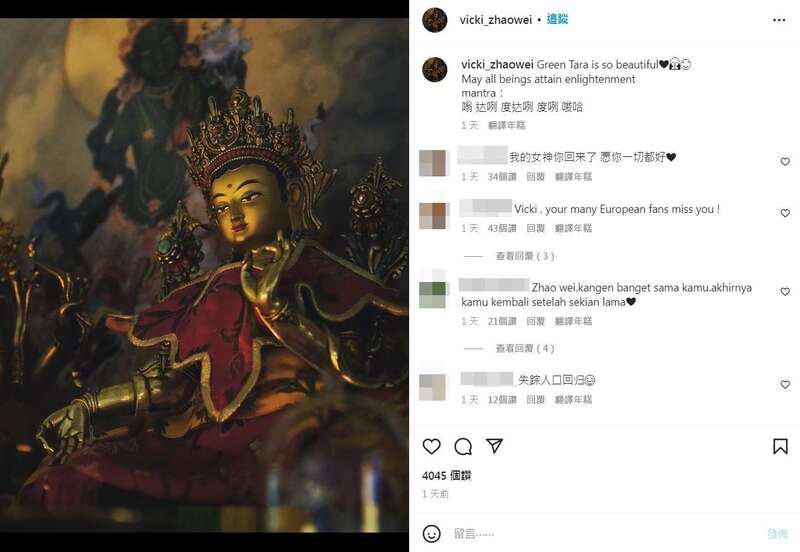Like the '我的女神你回来了' comment

pyautogui.click(x=785, y=162)
